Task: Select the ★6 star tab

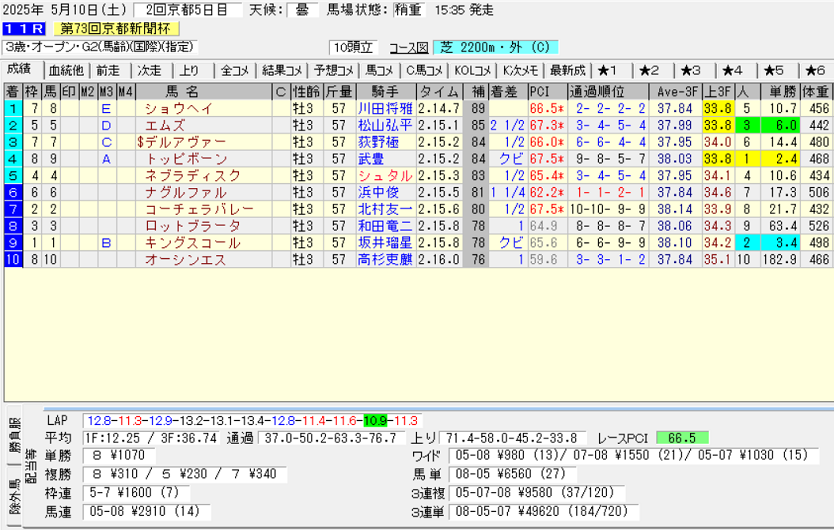Action: click(x=814, y=70)
